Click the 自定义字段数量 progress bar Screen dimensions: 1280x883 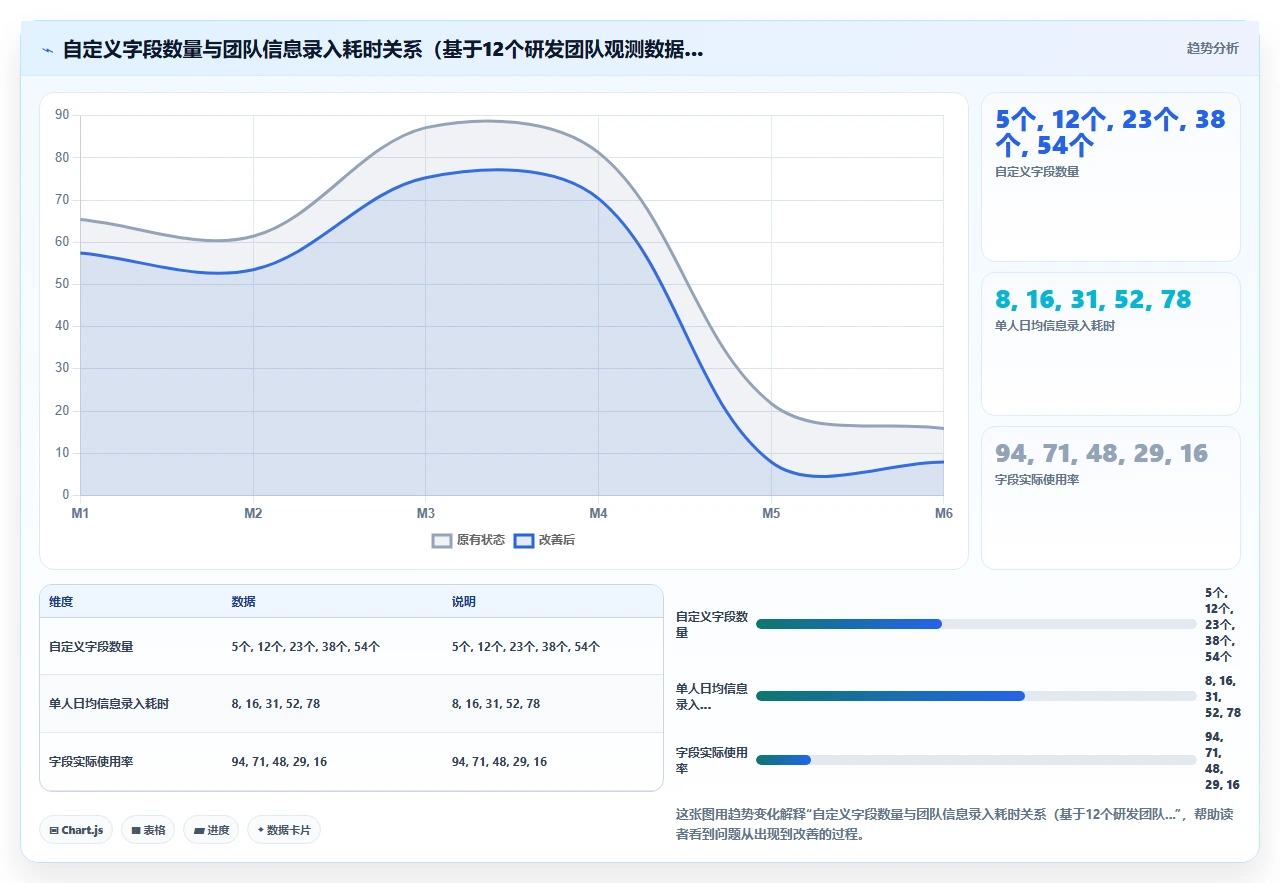click(976, 624)
